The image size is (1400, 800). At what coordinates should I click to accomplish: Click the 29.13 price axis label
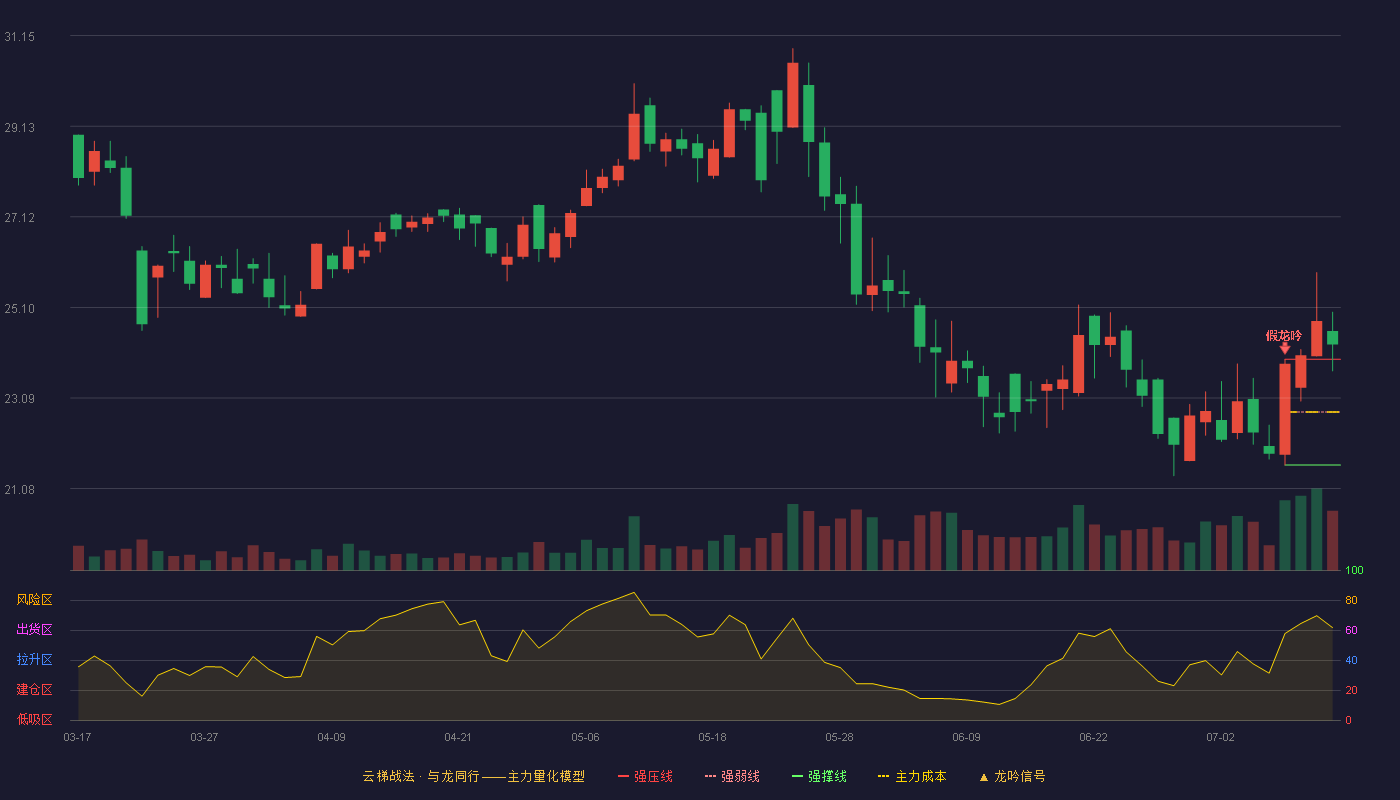coord(19,128)
